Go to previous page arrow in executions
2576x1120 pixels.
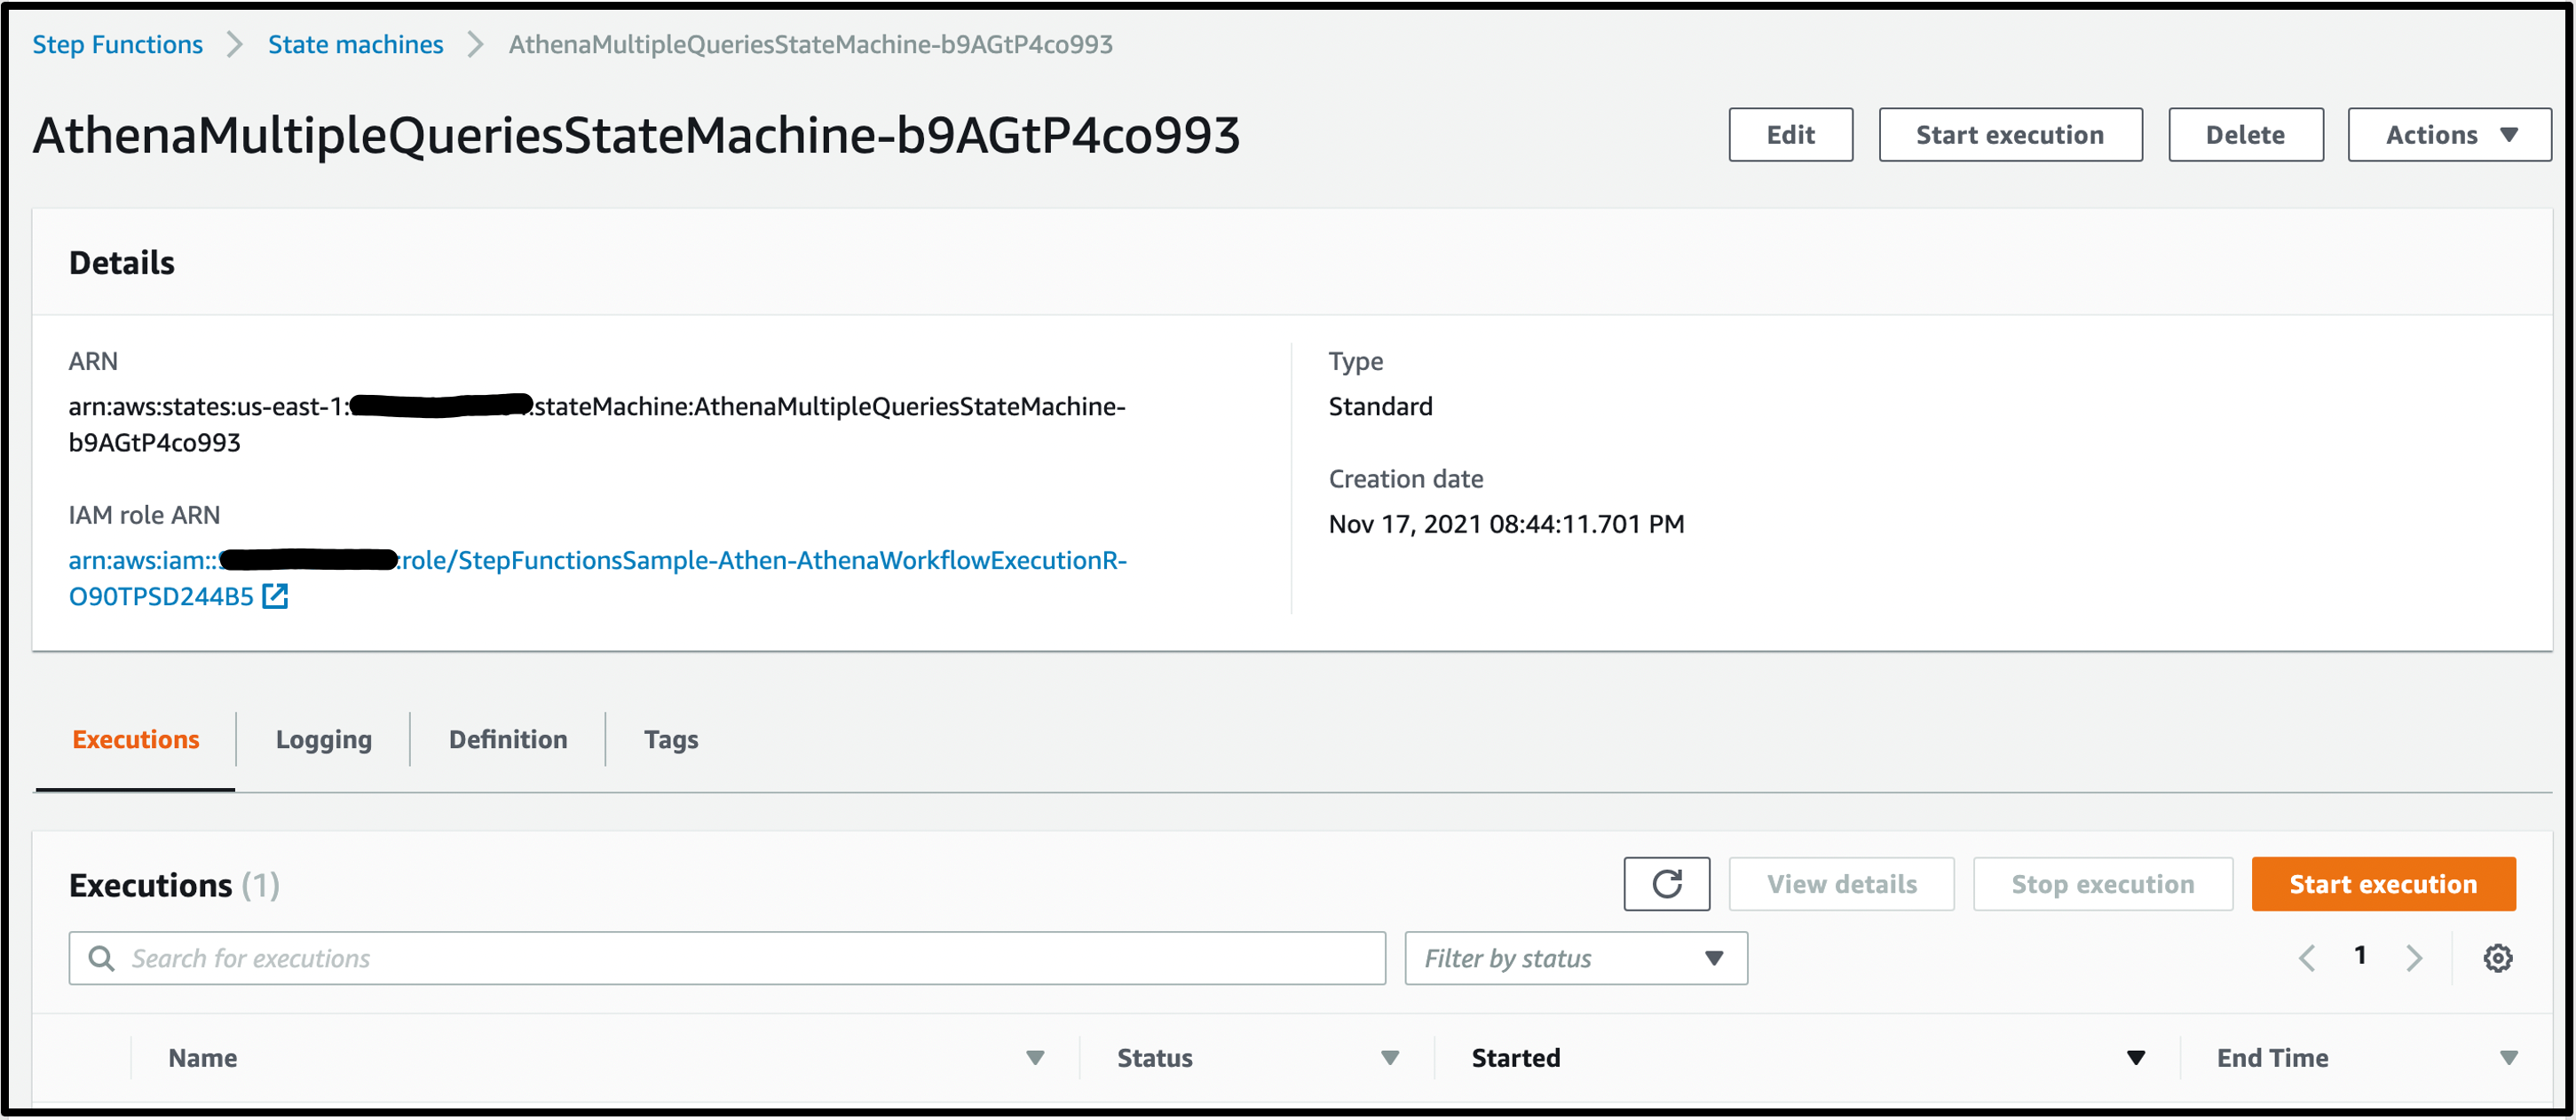[x=2307, y=958]
